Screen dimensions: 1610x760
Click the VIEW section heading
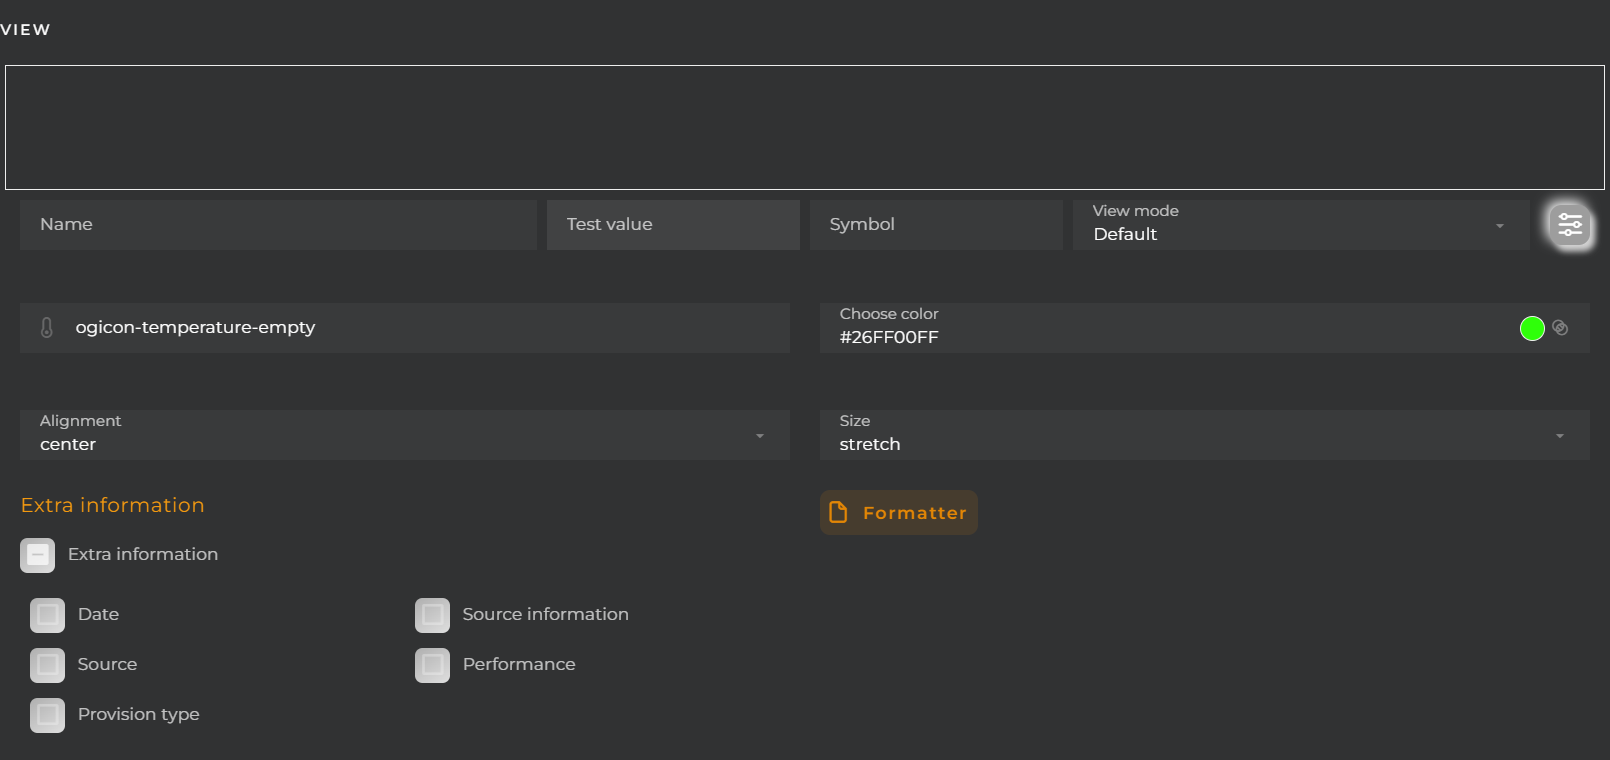(x=25, y=29)
